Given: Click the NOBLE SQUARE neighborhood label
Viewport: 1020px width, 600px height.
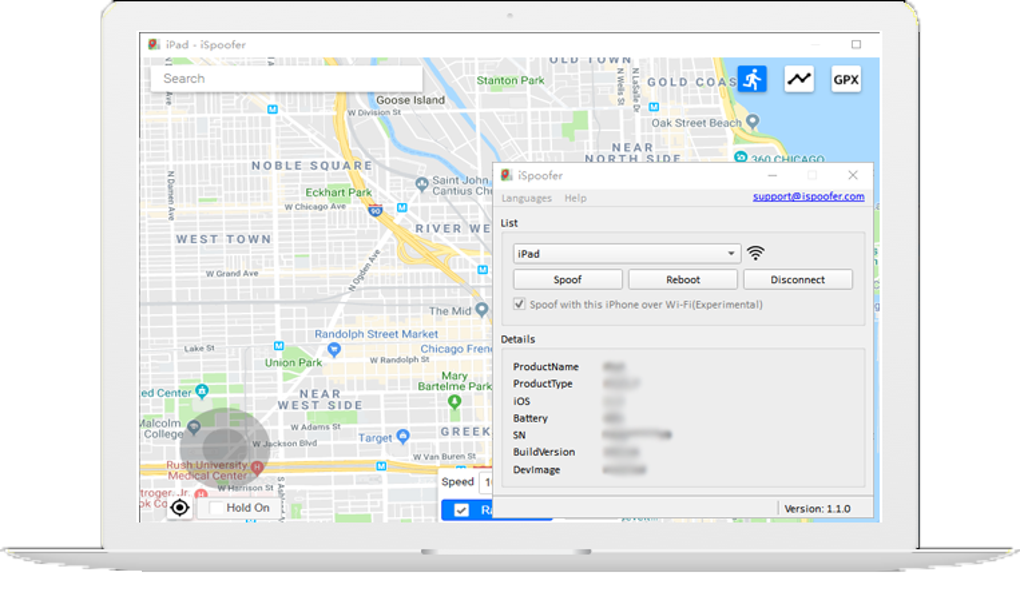Looking at the screenshot, I should [312, 165].
